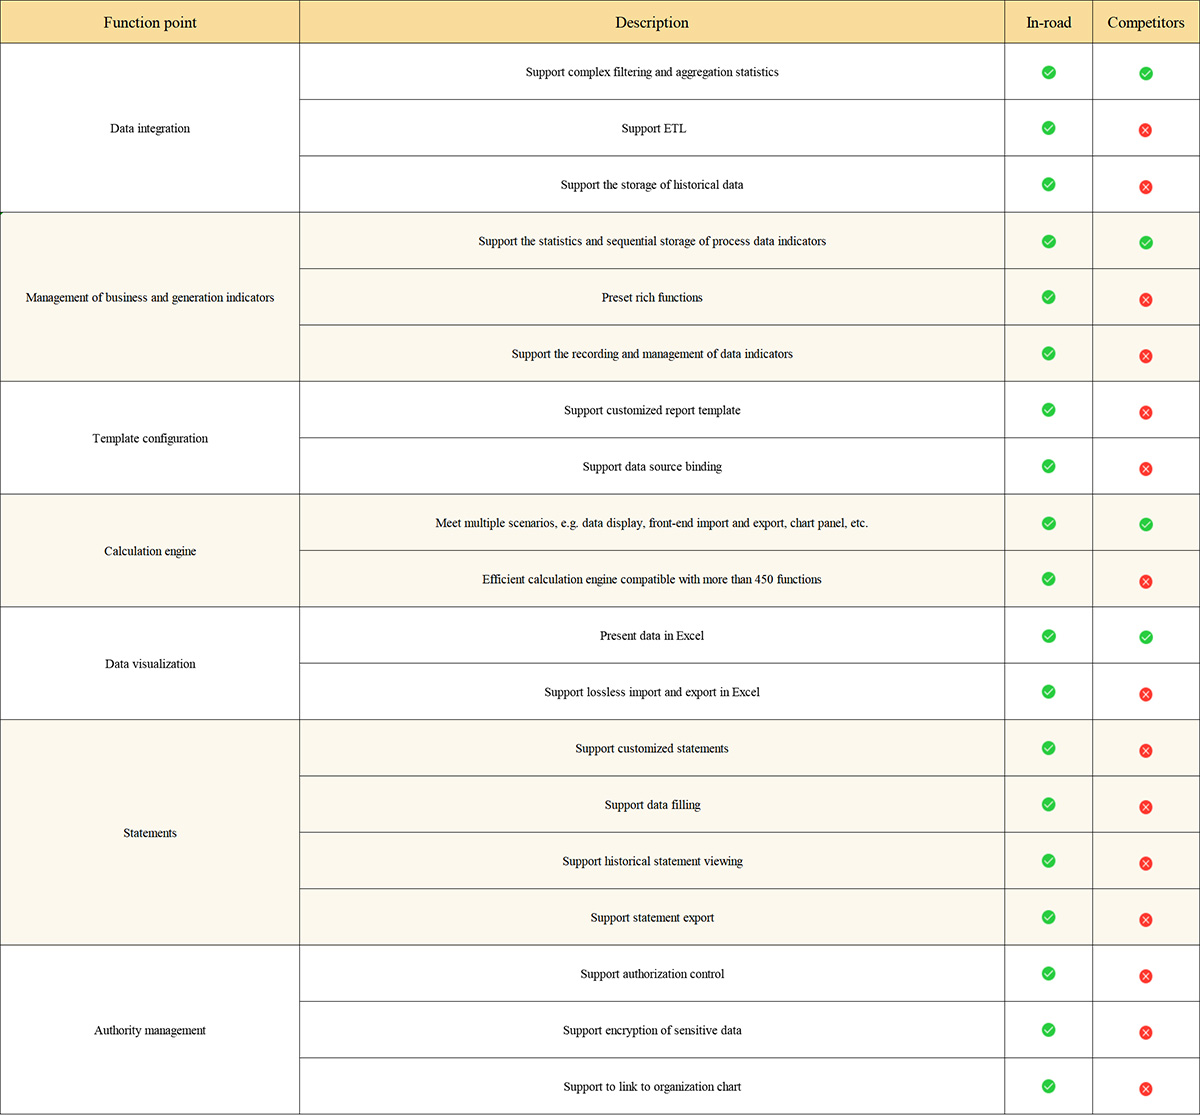Screen dimensions: 1200x1115
Task: Click Competitors red cross for data source binding
Action: coord(1145,468)
